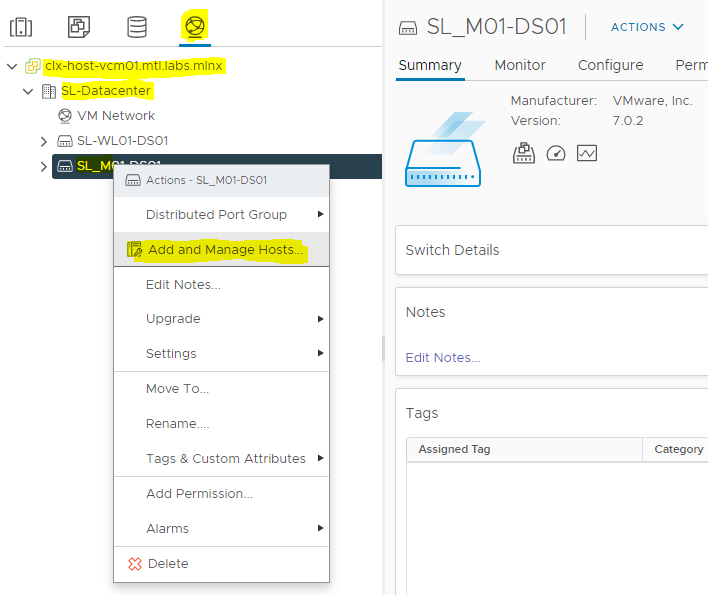Click the datacenter icon next to SL-Datacenter
The width and height of the screenshot is (708, 595).
click(x=49, y=91)
